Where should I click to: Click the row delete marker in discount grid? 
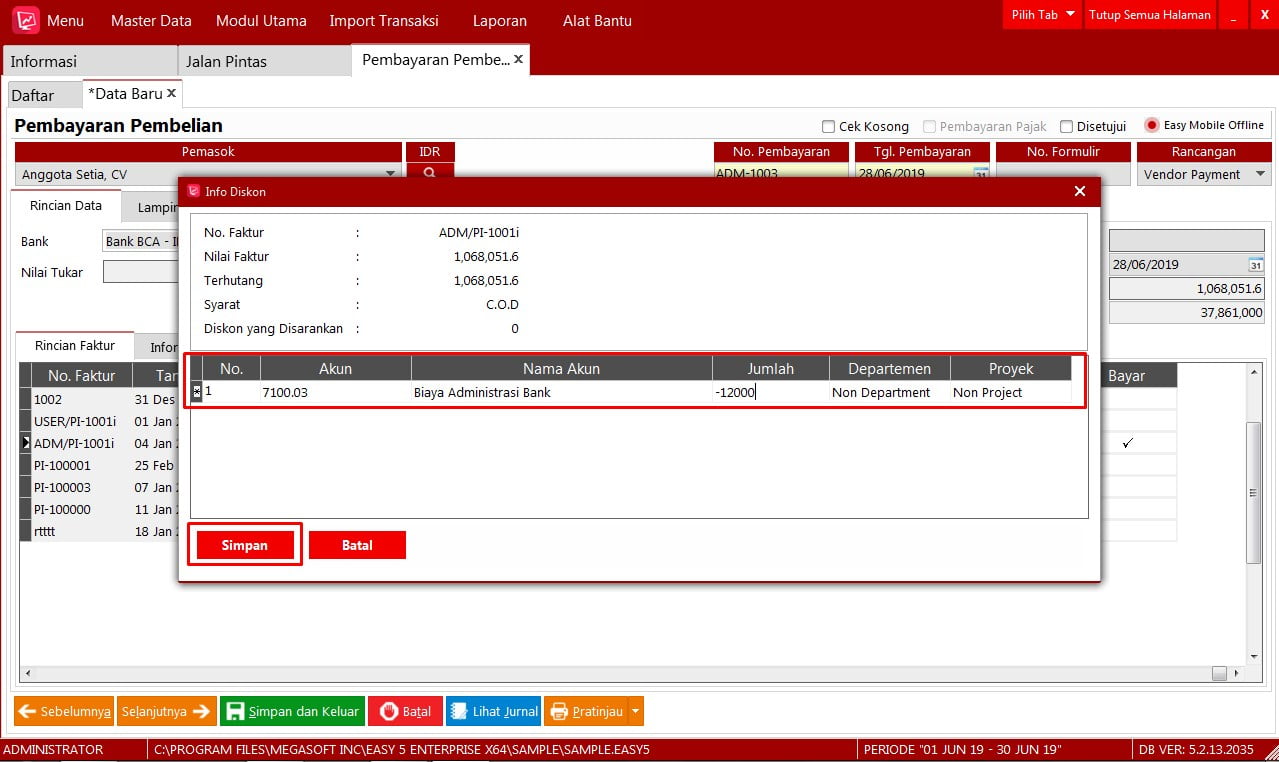pos(196,392)
